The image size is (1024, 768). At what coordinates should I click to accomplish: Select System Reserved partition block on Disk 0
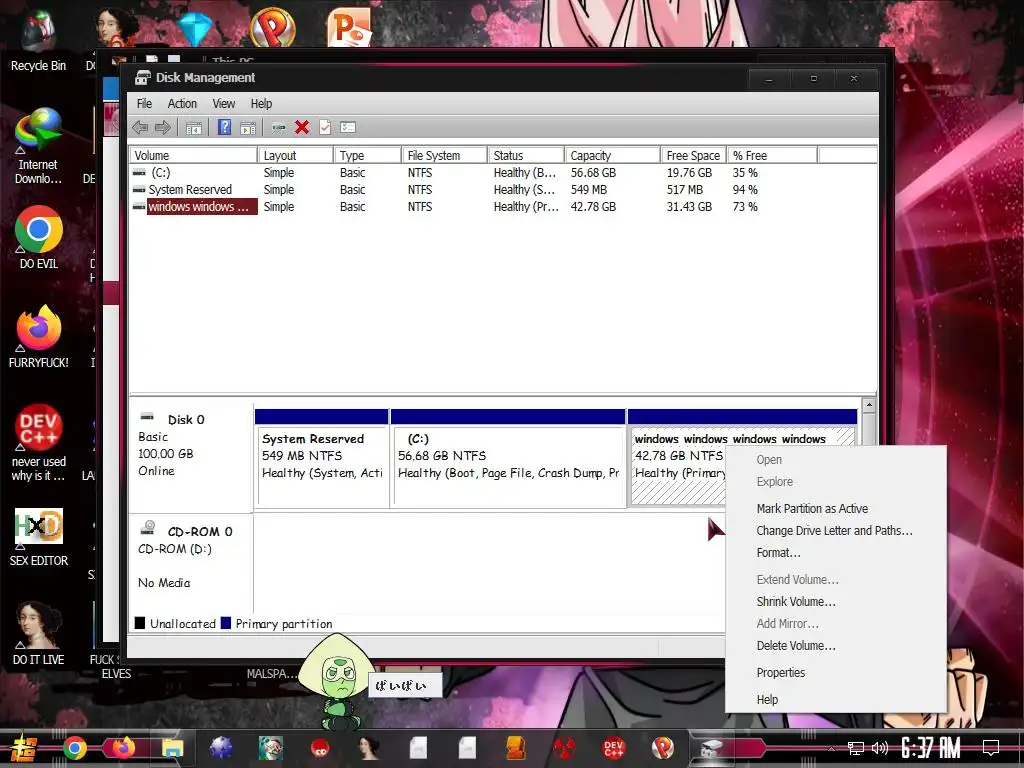click(x=323, y=458)
